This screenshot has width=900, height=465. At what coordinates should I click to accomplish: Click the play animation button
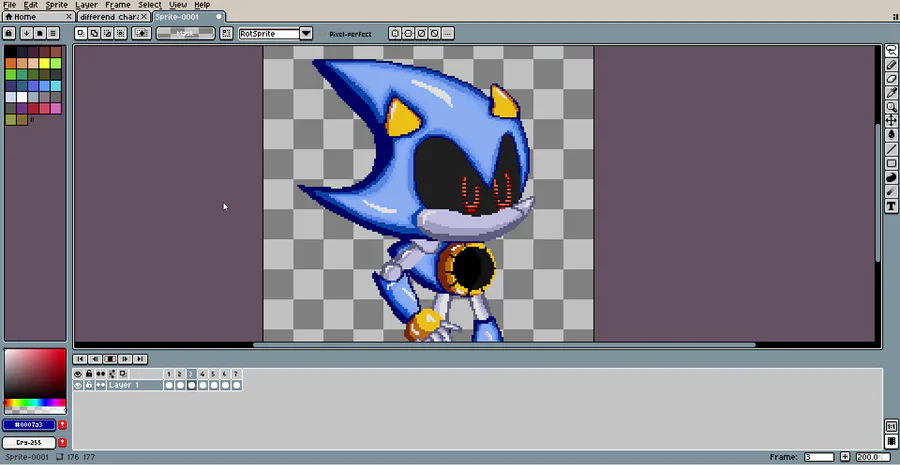pyautogui.click(x=110, y=359)
